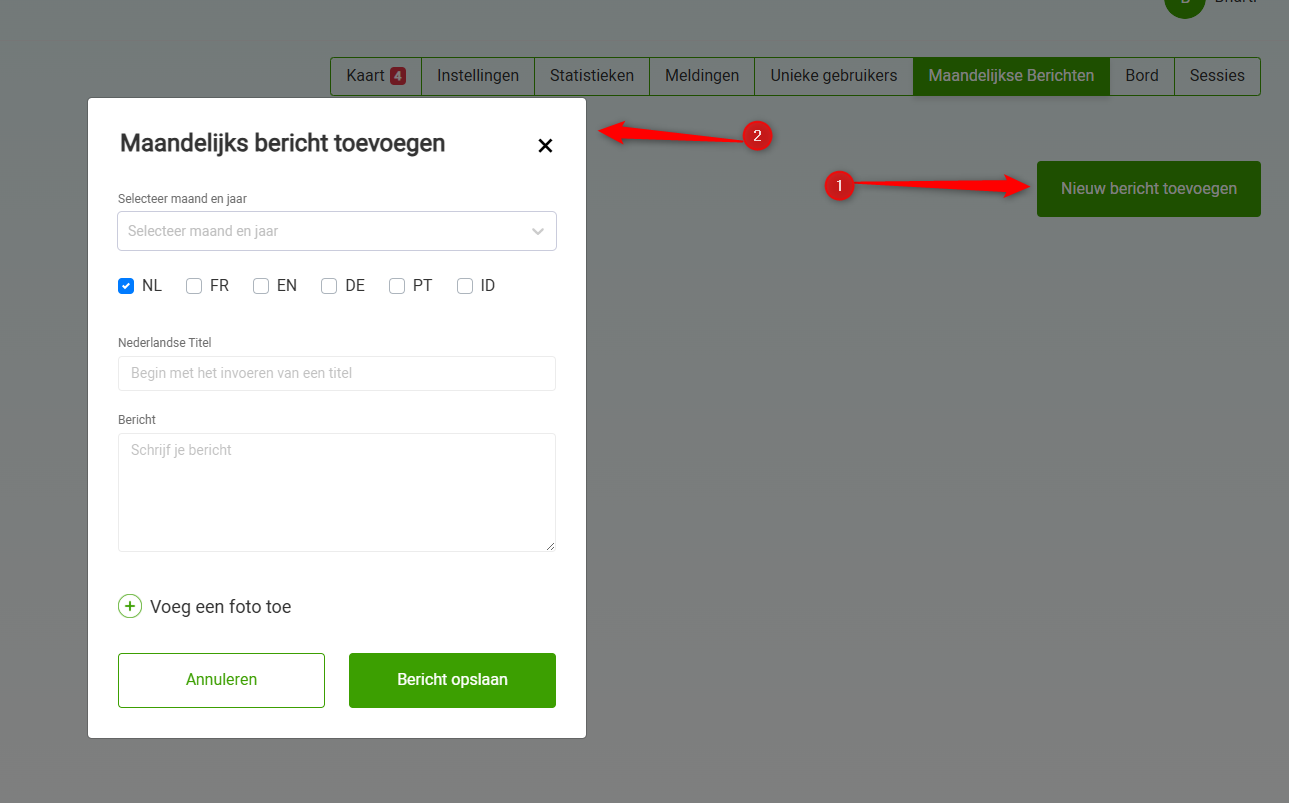Click the Annuleren button
The image size is (1289, 803).
[x=221, y=680]
